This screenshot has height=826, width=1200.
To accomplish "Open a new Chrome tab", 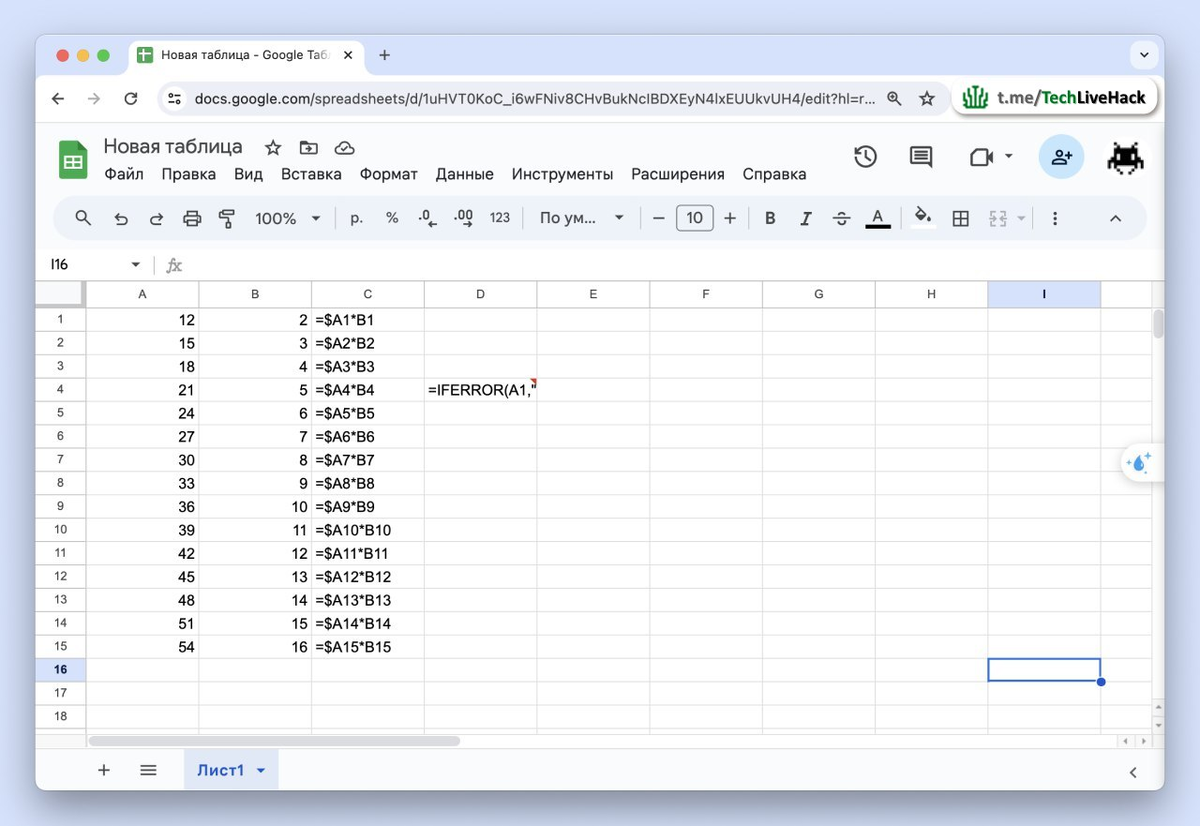I will (384, 55).
